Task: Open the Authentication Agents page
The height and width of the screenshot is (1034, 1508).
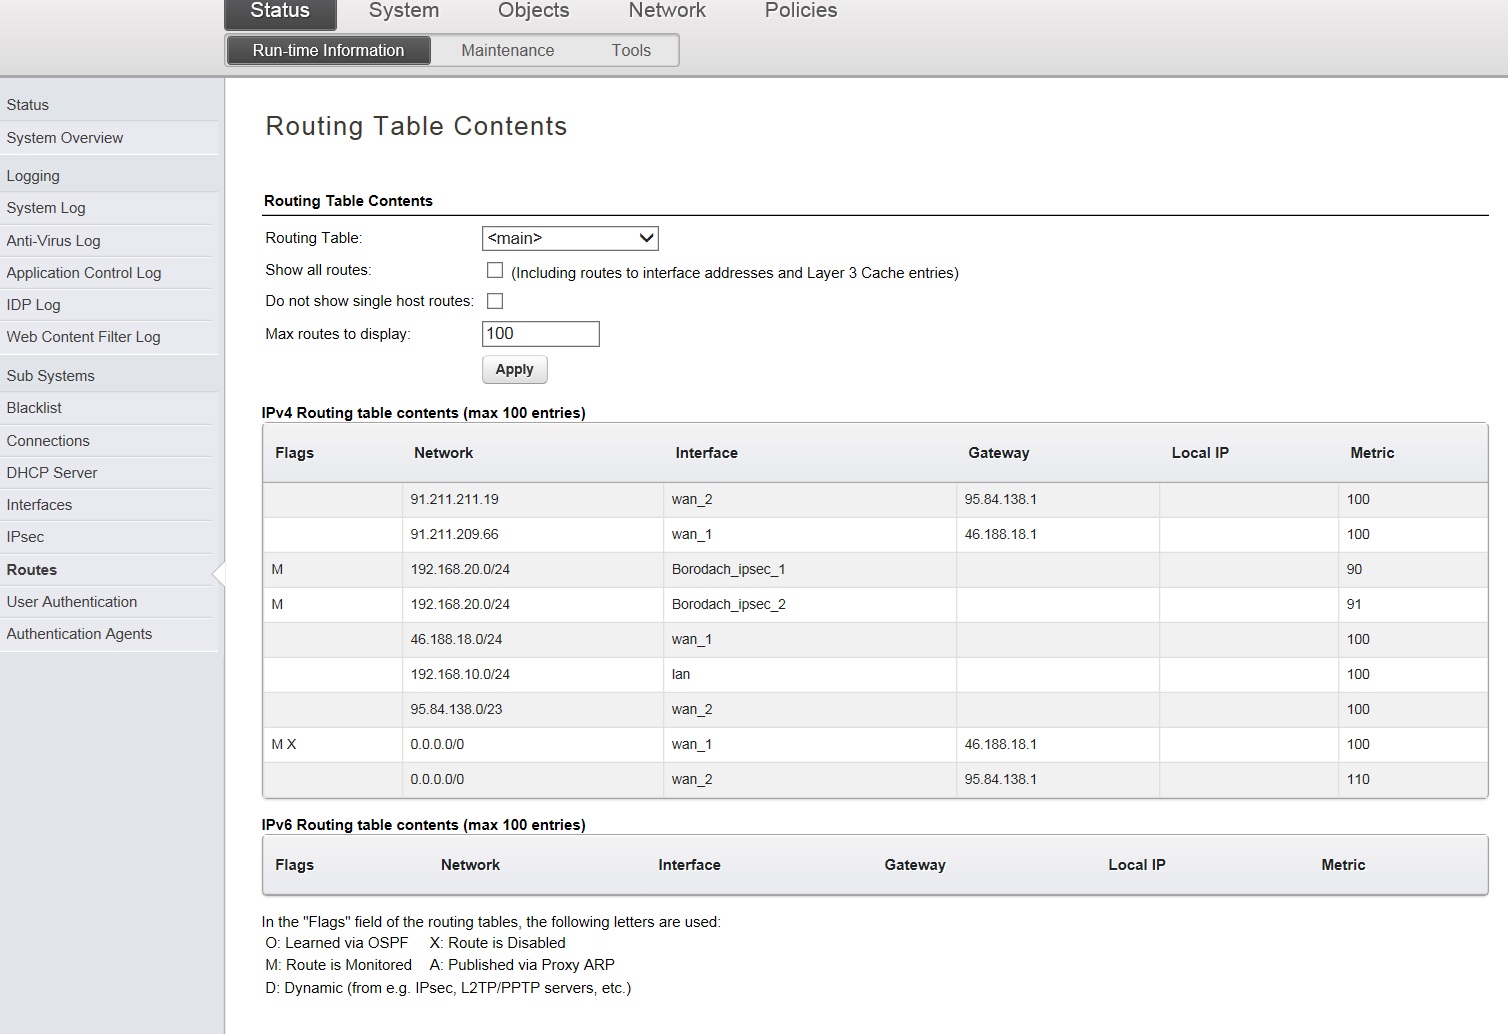Action: pos(79,634)
